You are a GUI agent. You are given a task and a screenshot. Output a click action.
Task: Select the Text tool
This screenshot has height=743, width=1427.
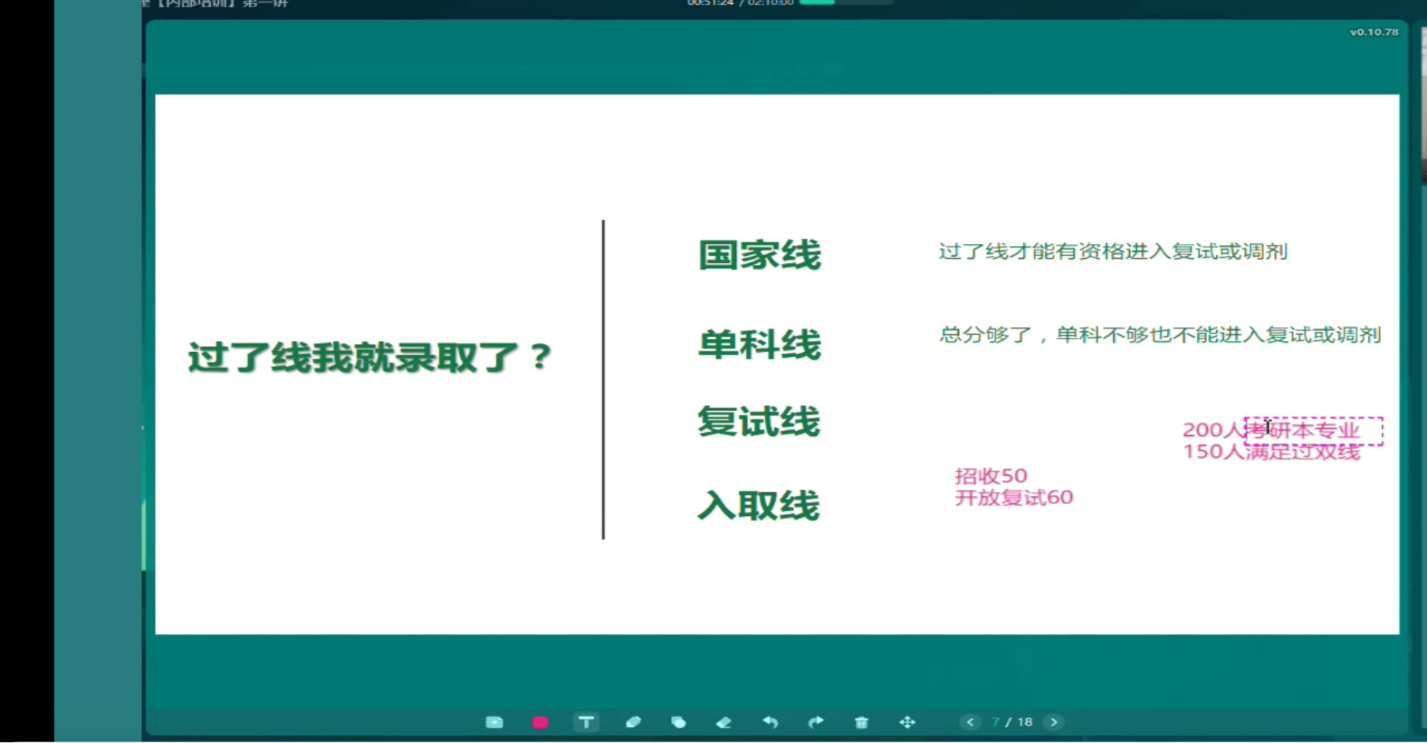tap(586, 722)
